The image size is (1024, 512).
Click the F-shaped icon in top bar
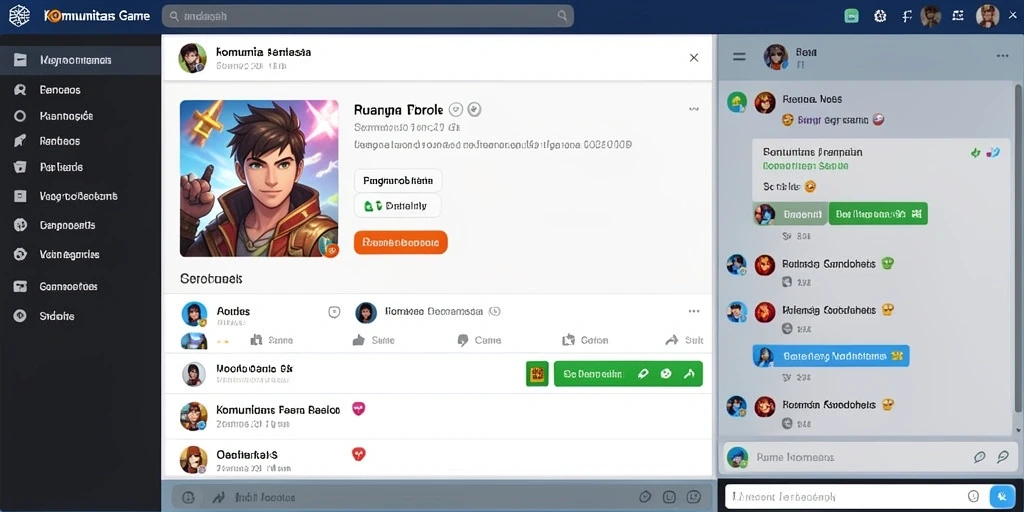(x=906, y=16)
